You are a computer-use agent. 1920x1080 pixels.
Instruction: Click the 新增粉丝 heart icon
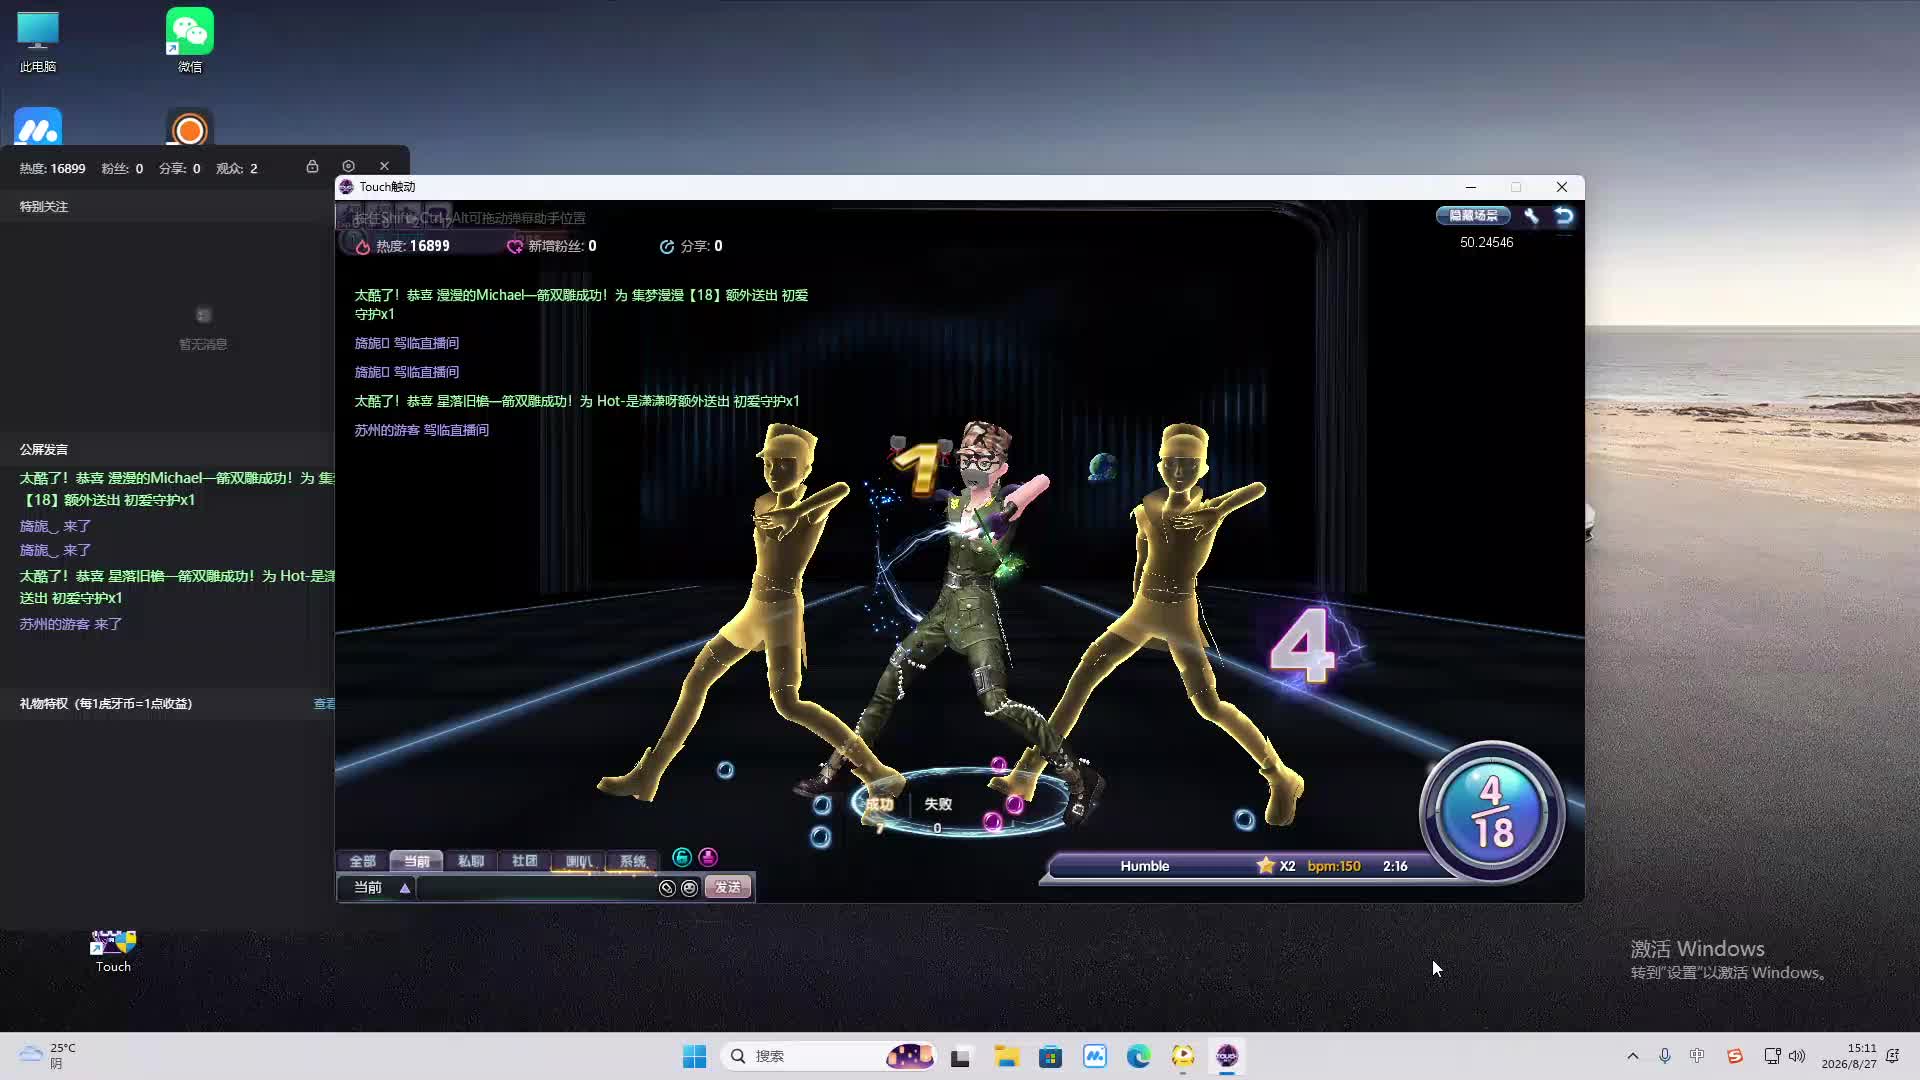(x=514, y=246)
